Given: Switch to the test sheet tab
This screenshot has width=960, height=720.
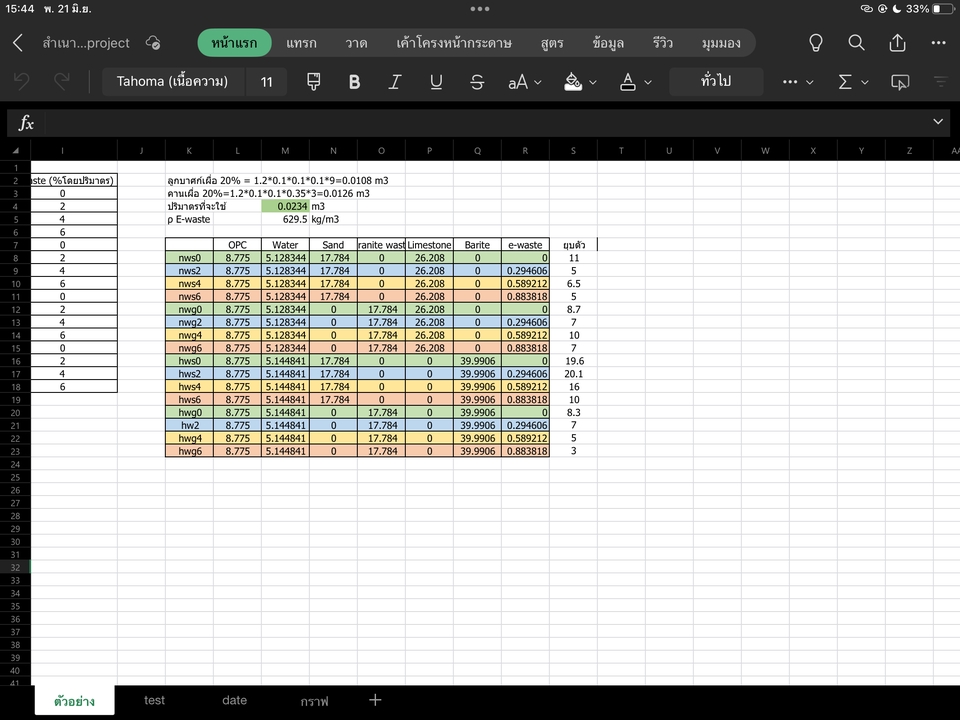Looking at the screenshot, I should pyautogui.click(x=154, y=700).
